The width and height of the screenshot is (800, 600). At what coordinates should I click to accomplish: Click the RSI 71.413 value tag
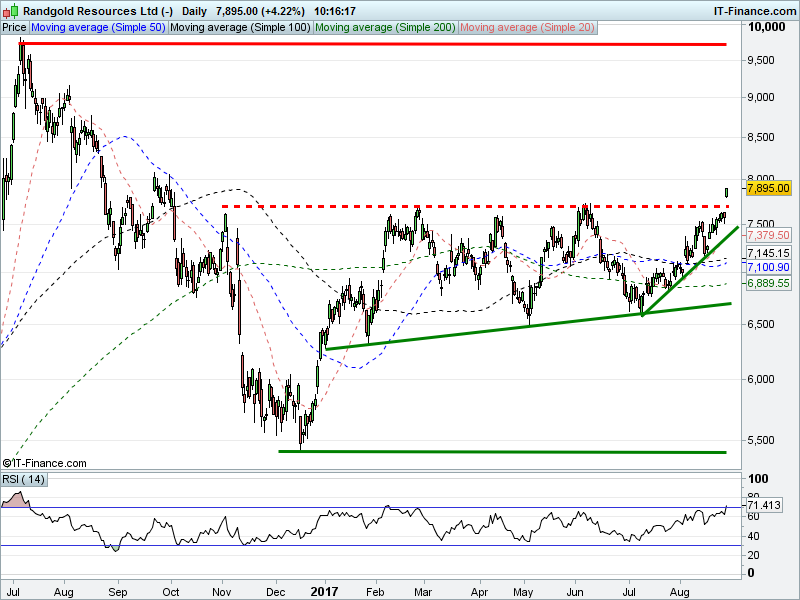764,506
